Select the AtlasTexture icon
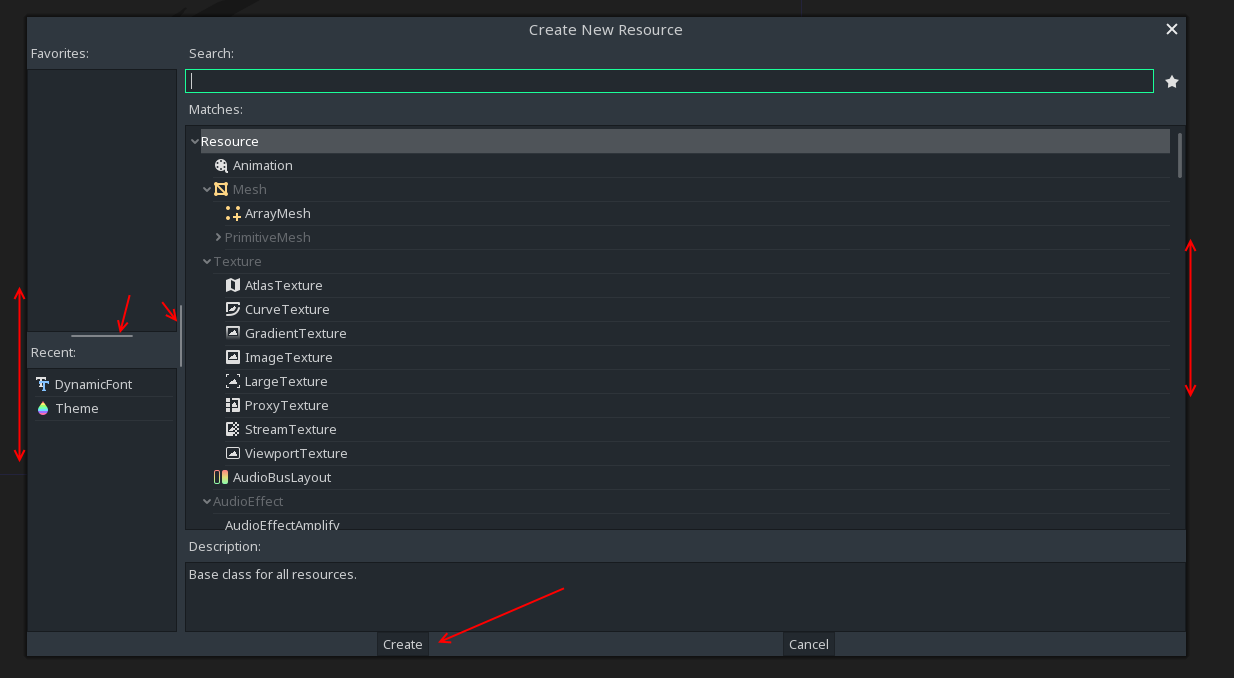The width and height of the screenshot is (1234, 678). (233, 285)
